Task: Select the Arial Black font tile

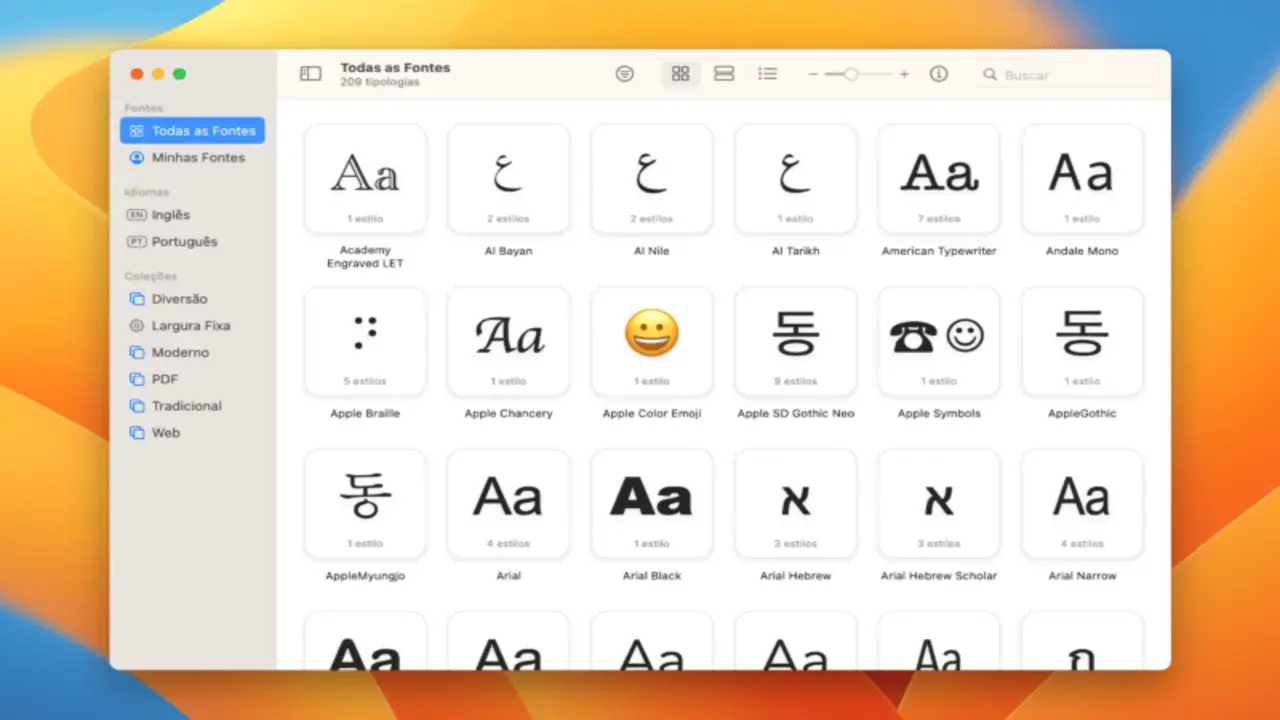Action: point(652,504)
